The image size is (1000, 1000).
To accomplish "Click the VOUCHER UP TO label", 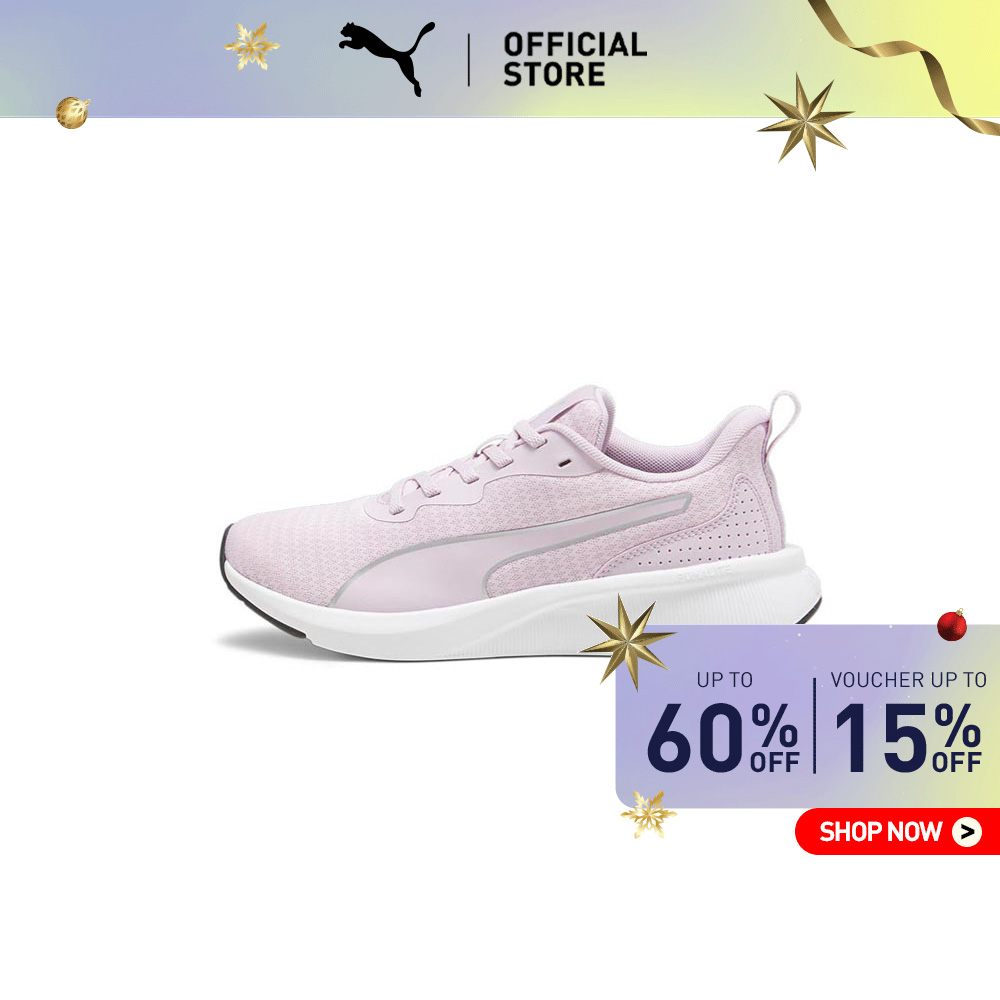I will (909, 680).
